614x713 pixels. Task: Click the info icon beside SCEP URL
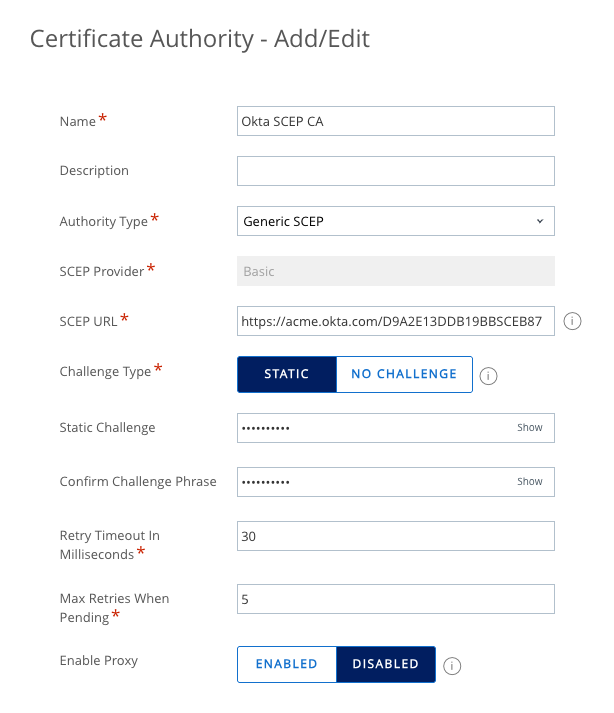click(x=573, y=322)
